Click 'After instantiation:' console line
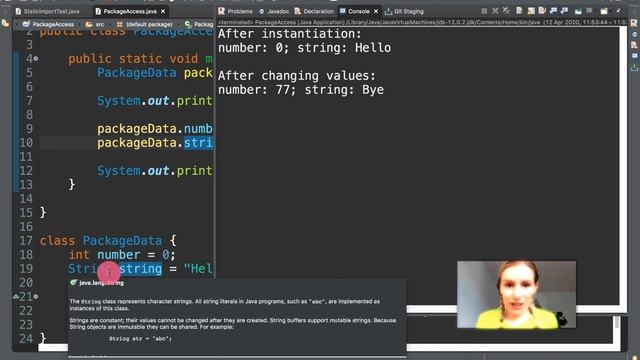This screenshot has height=360, width=640. (x=290, y=34)
